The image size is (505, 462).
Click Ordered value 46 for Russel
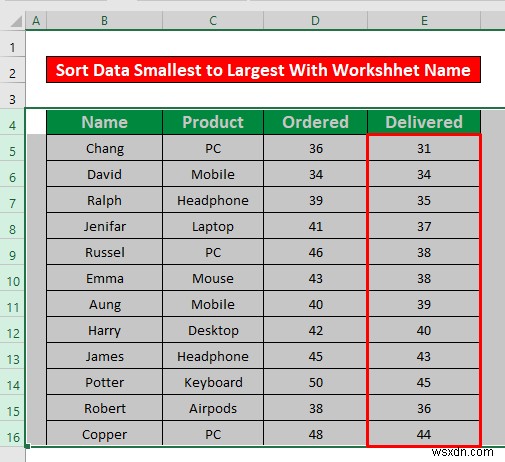(x=315, y=252)
